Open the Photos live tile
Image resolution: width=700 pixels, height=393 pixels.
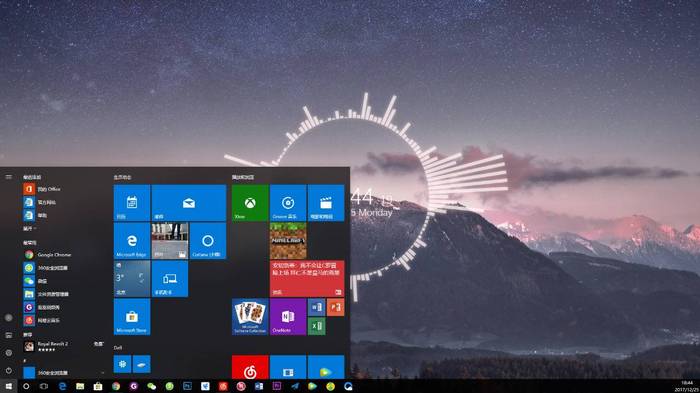point(170,241)
